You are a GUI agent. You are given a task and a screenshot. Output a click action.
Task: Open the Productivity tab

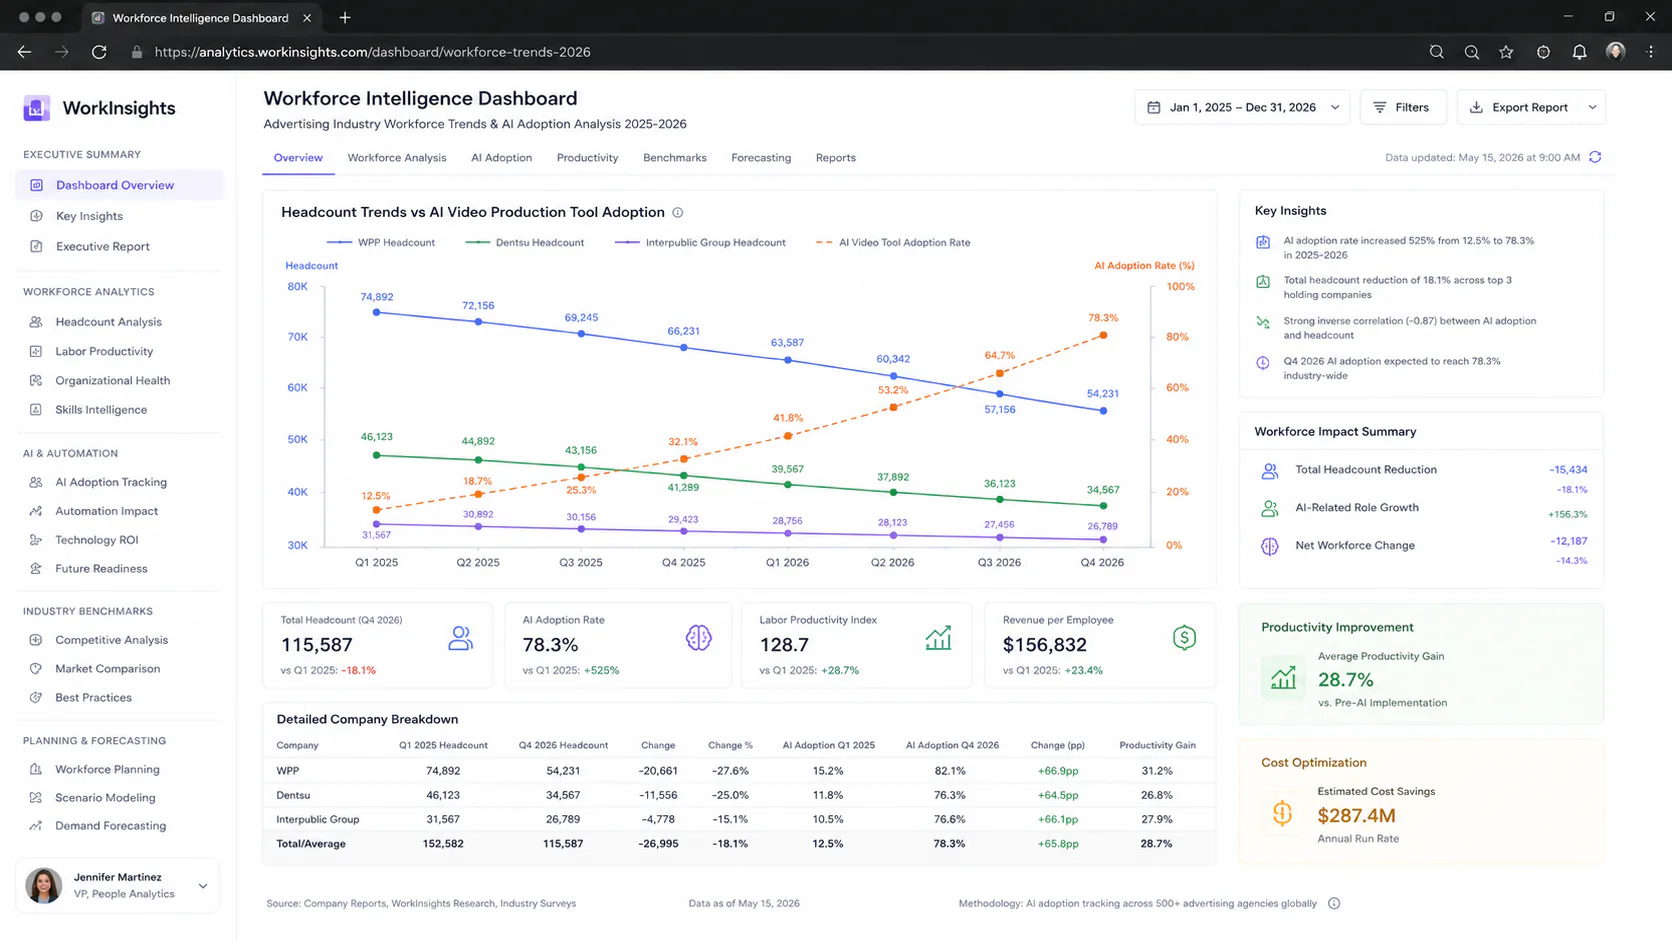pyautogui.click(x=587, y=158)
